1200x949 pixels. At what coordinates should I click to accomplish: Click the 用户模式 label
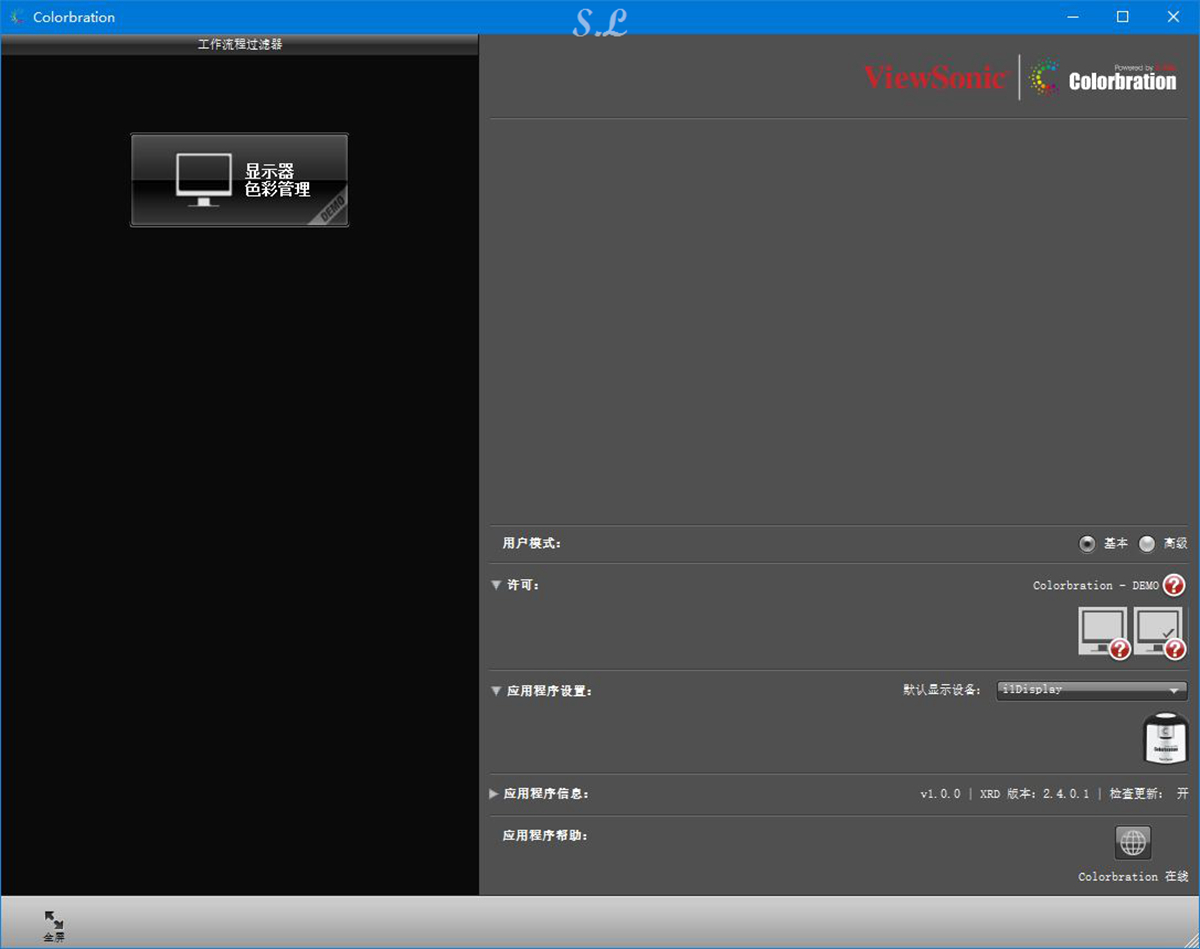click(532, 544)
